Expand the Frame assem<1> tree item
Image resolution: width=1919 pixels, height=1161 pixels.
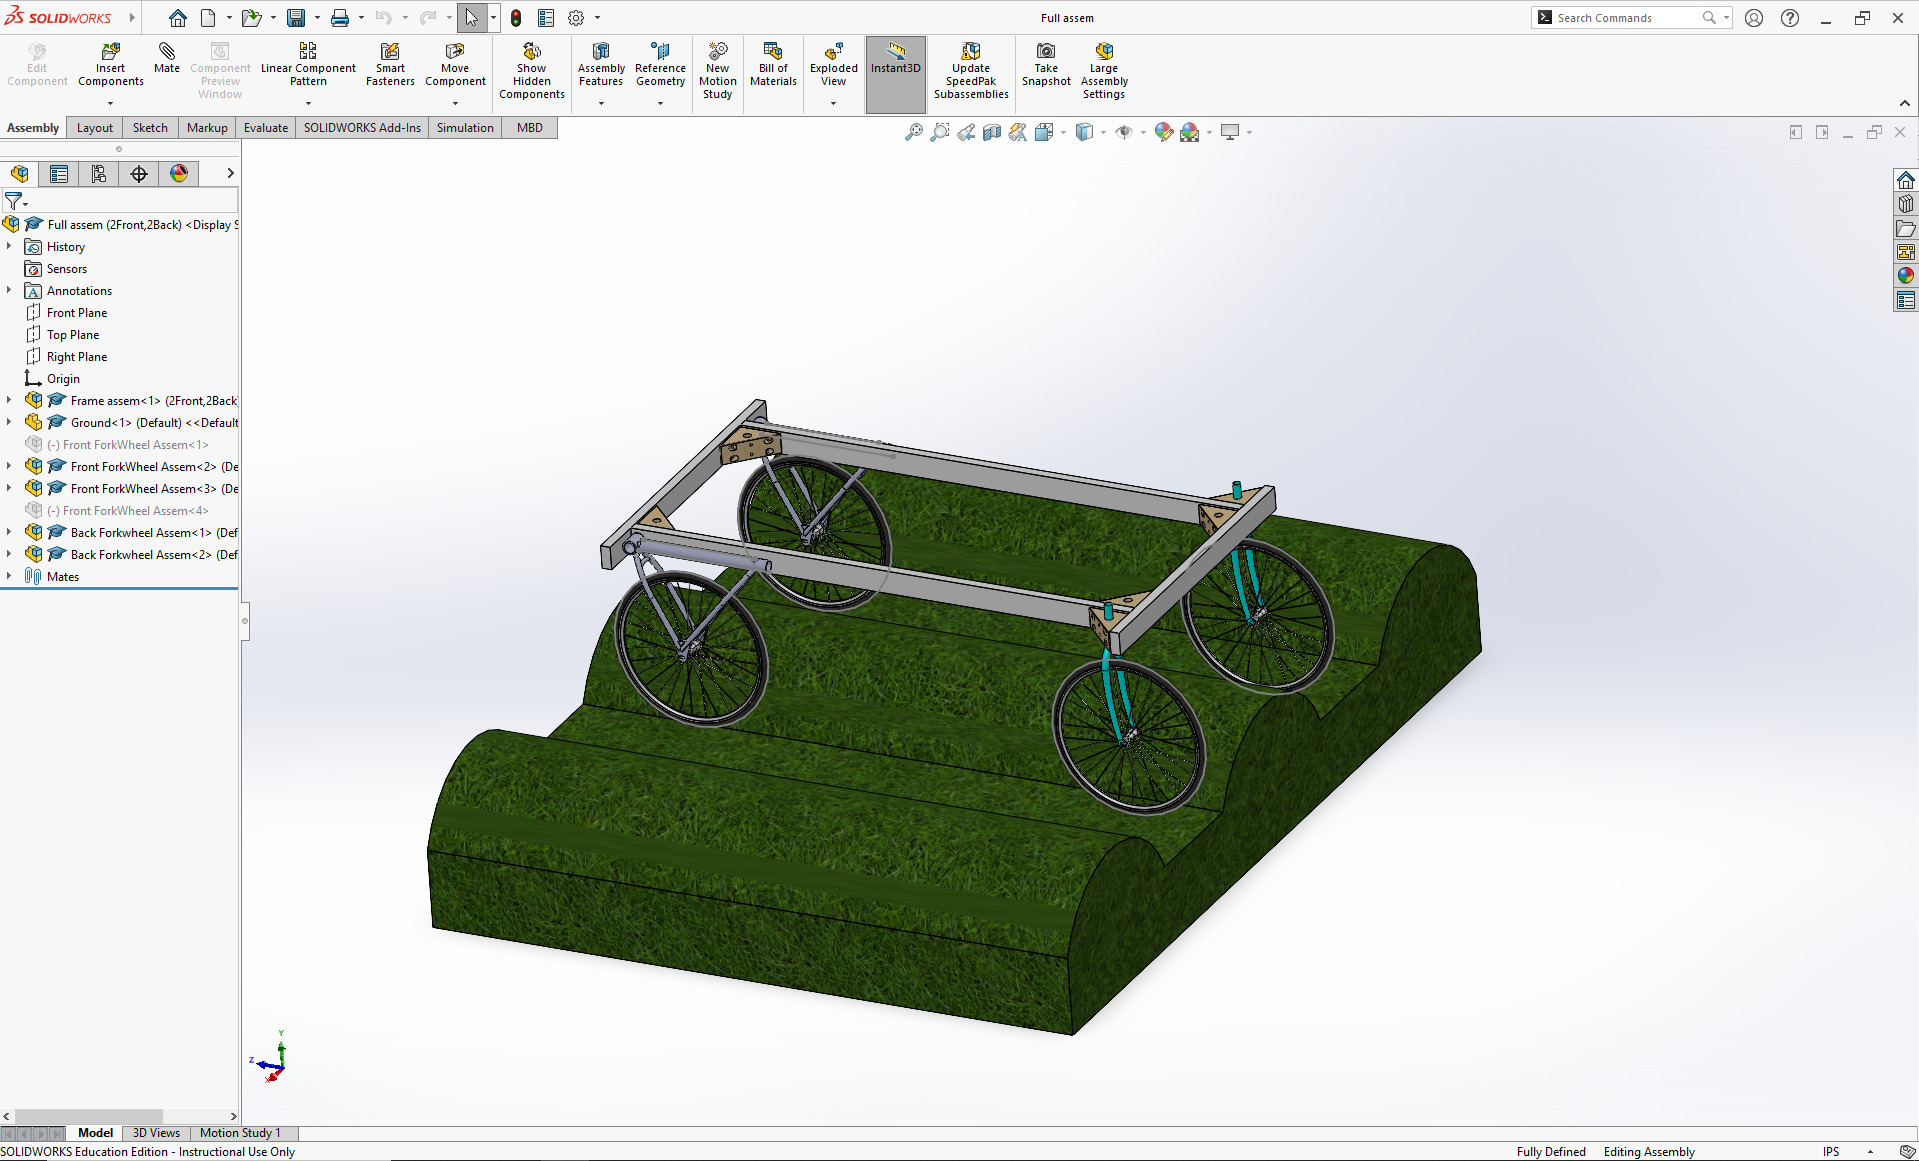click(x=11, y=400)
